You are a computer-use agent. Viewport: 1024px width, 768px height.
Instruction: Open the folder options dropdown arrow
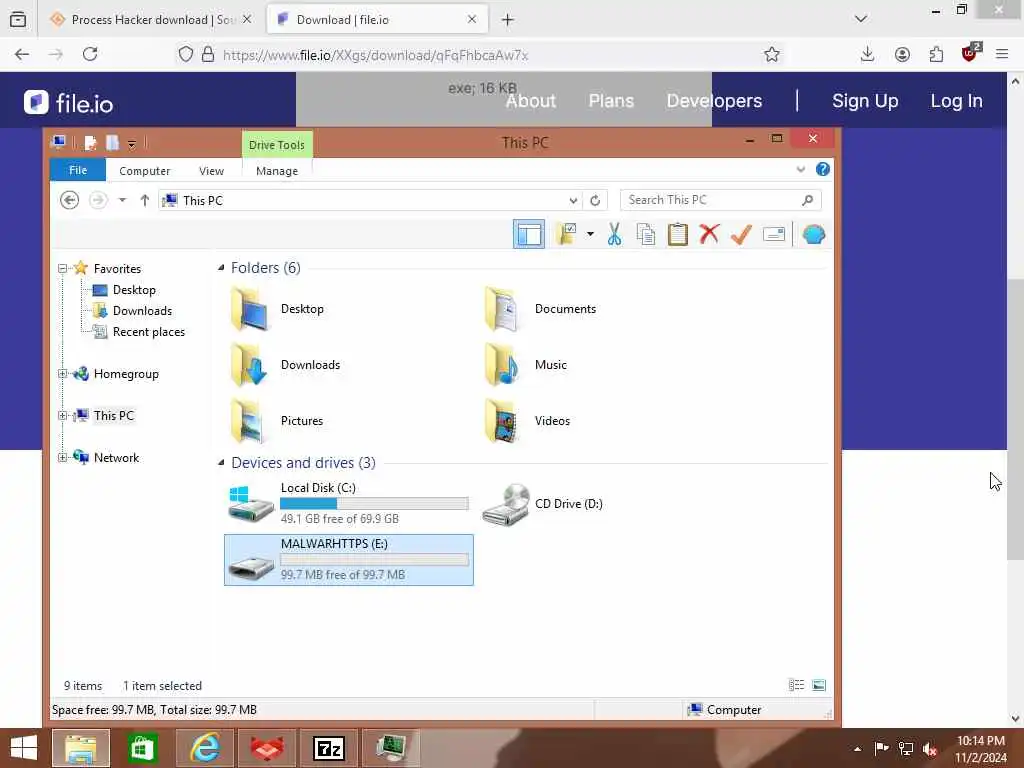click(x=590, y=234)
